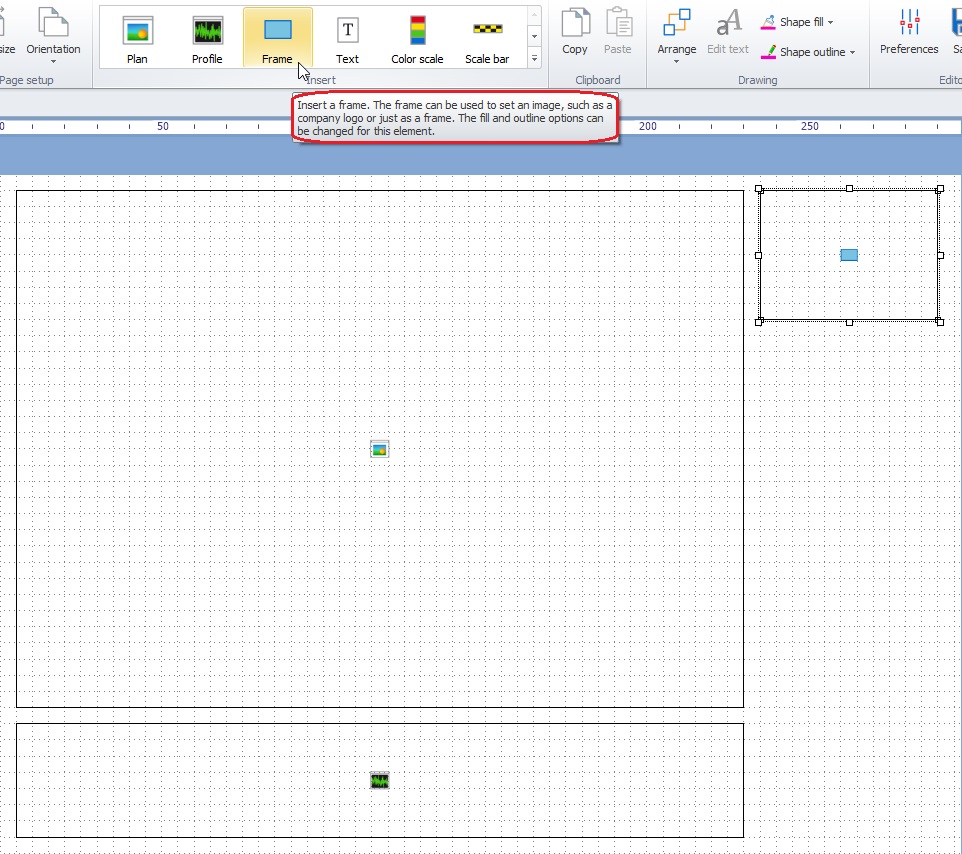Click the Shape fill pencil icon
The height and width of the screenshot is (854, 962).
(x=769, y=20)
